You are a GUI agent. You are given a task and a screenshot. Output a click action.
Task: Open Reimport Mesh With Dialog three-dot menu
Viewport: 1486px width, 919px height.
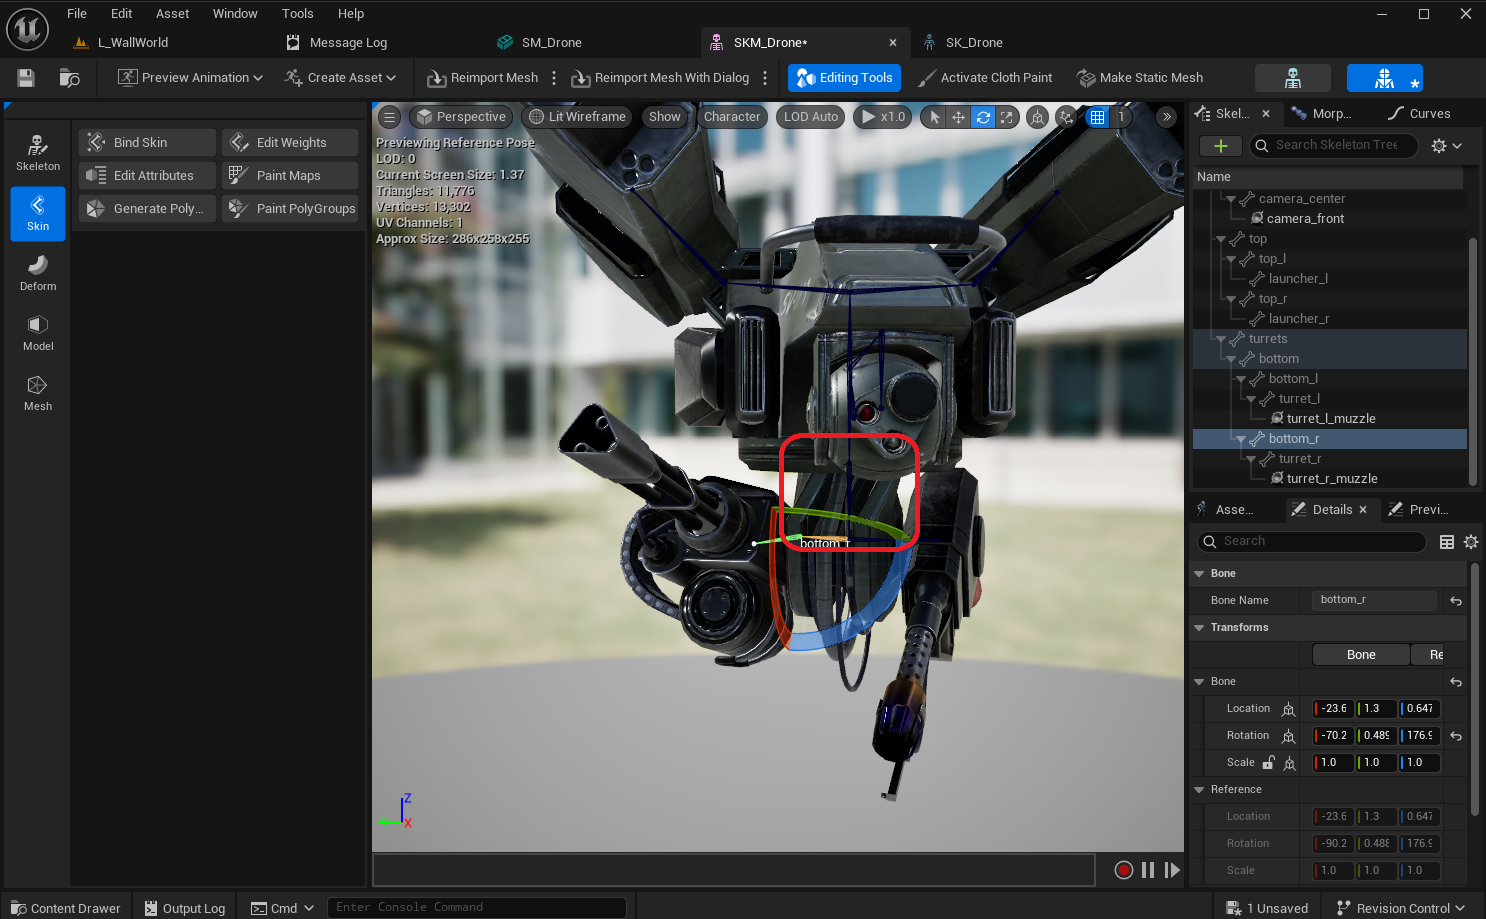coord(765,78)
